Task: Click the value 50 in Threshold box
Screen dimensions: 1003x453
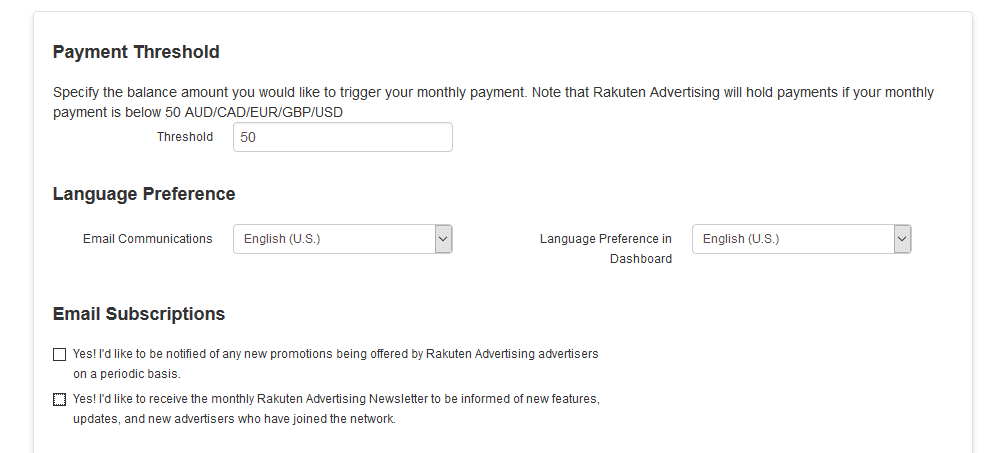Action: click(x=248, y=138)
